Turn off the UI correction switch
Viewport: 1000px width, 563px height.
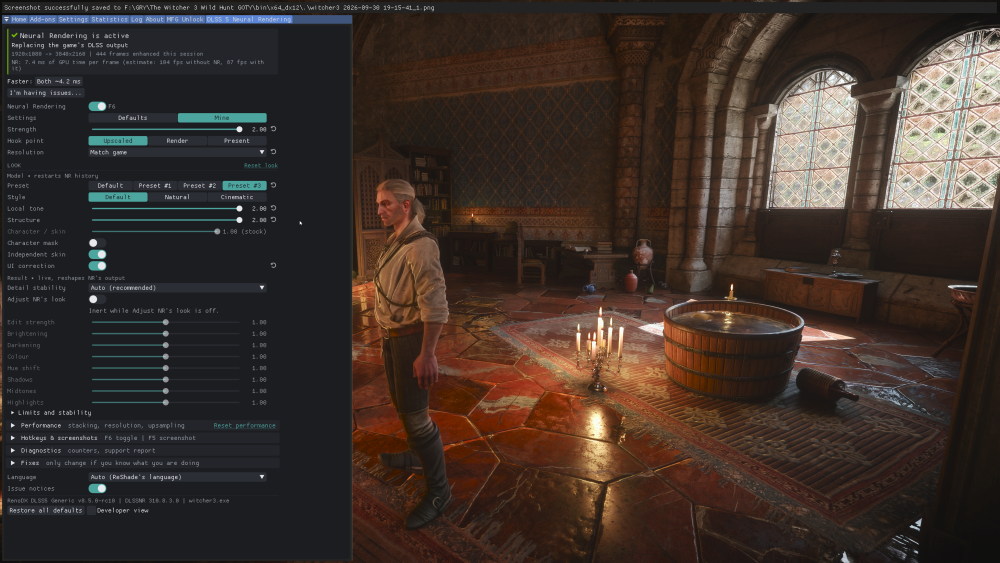coord(98,266)
